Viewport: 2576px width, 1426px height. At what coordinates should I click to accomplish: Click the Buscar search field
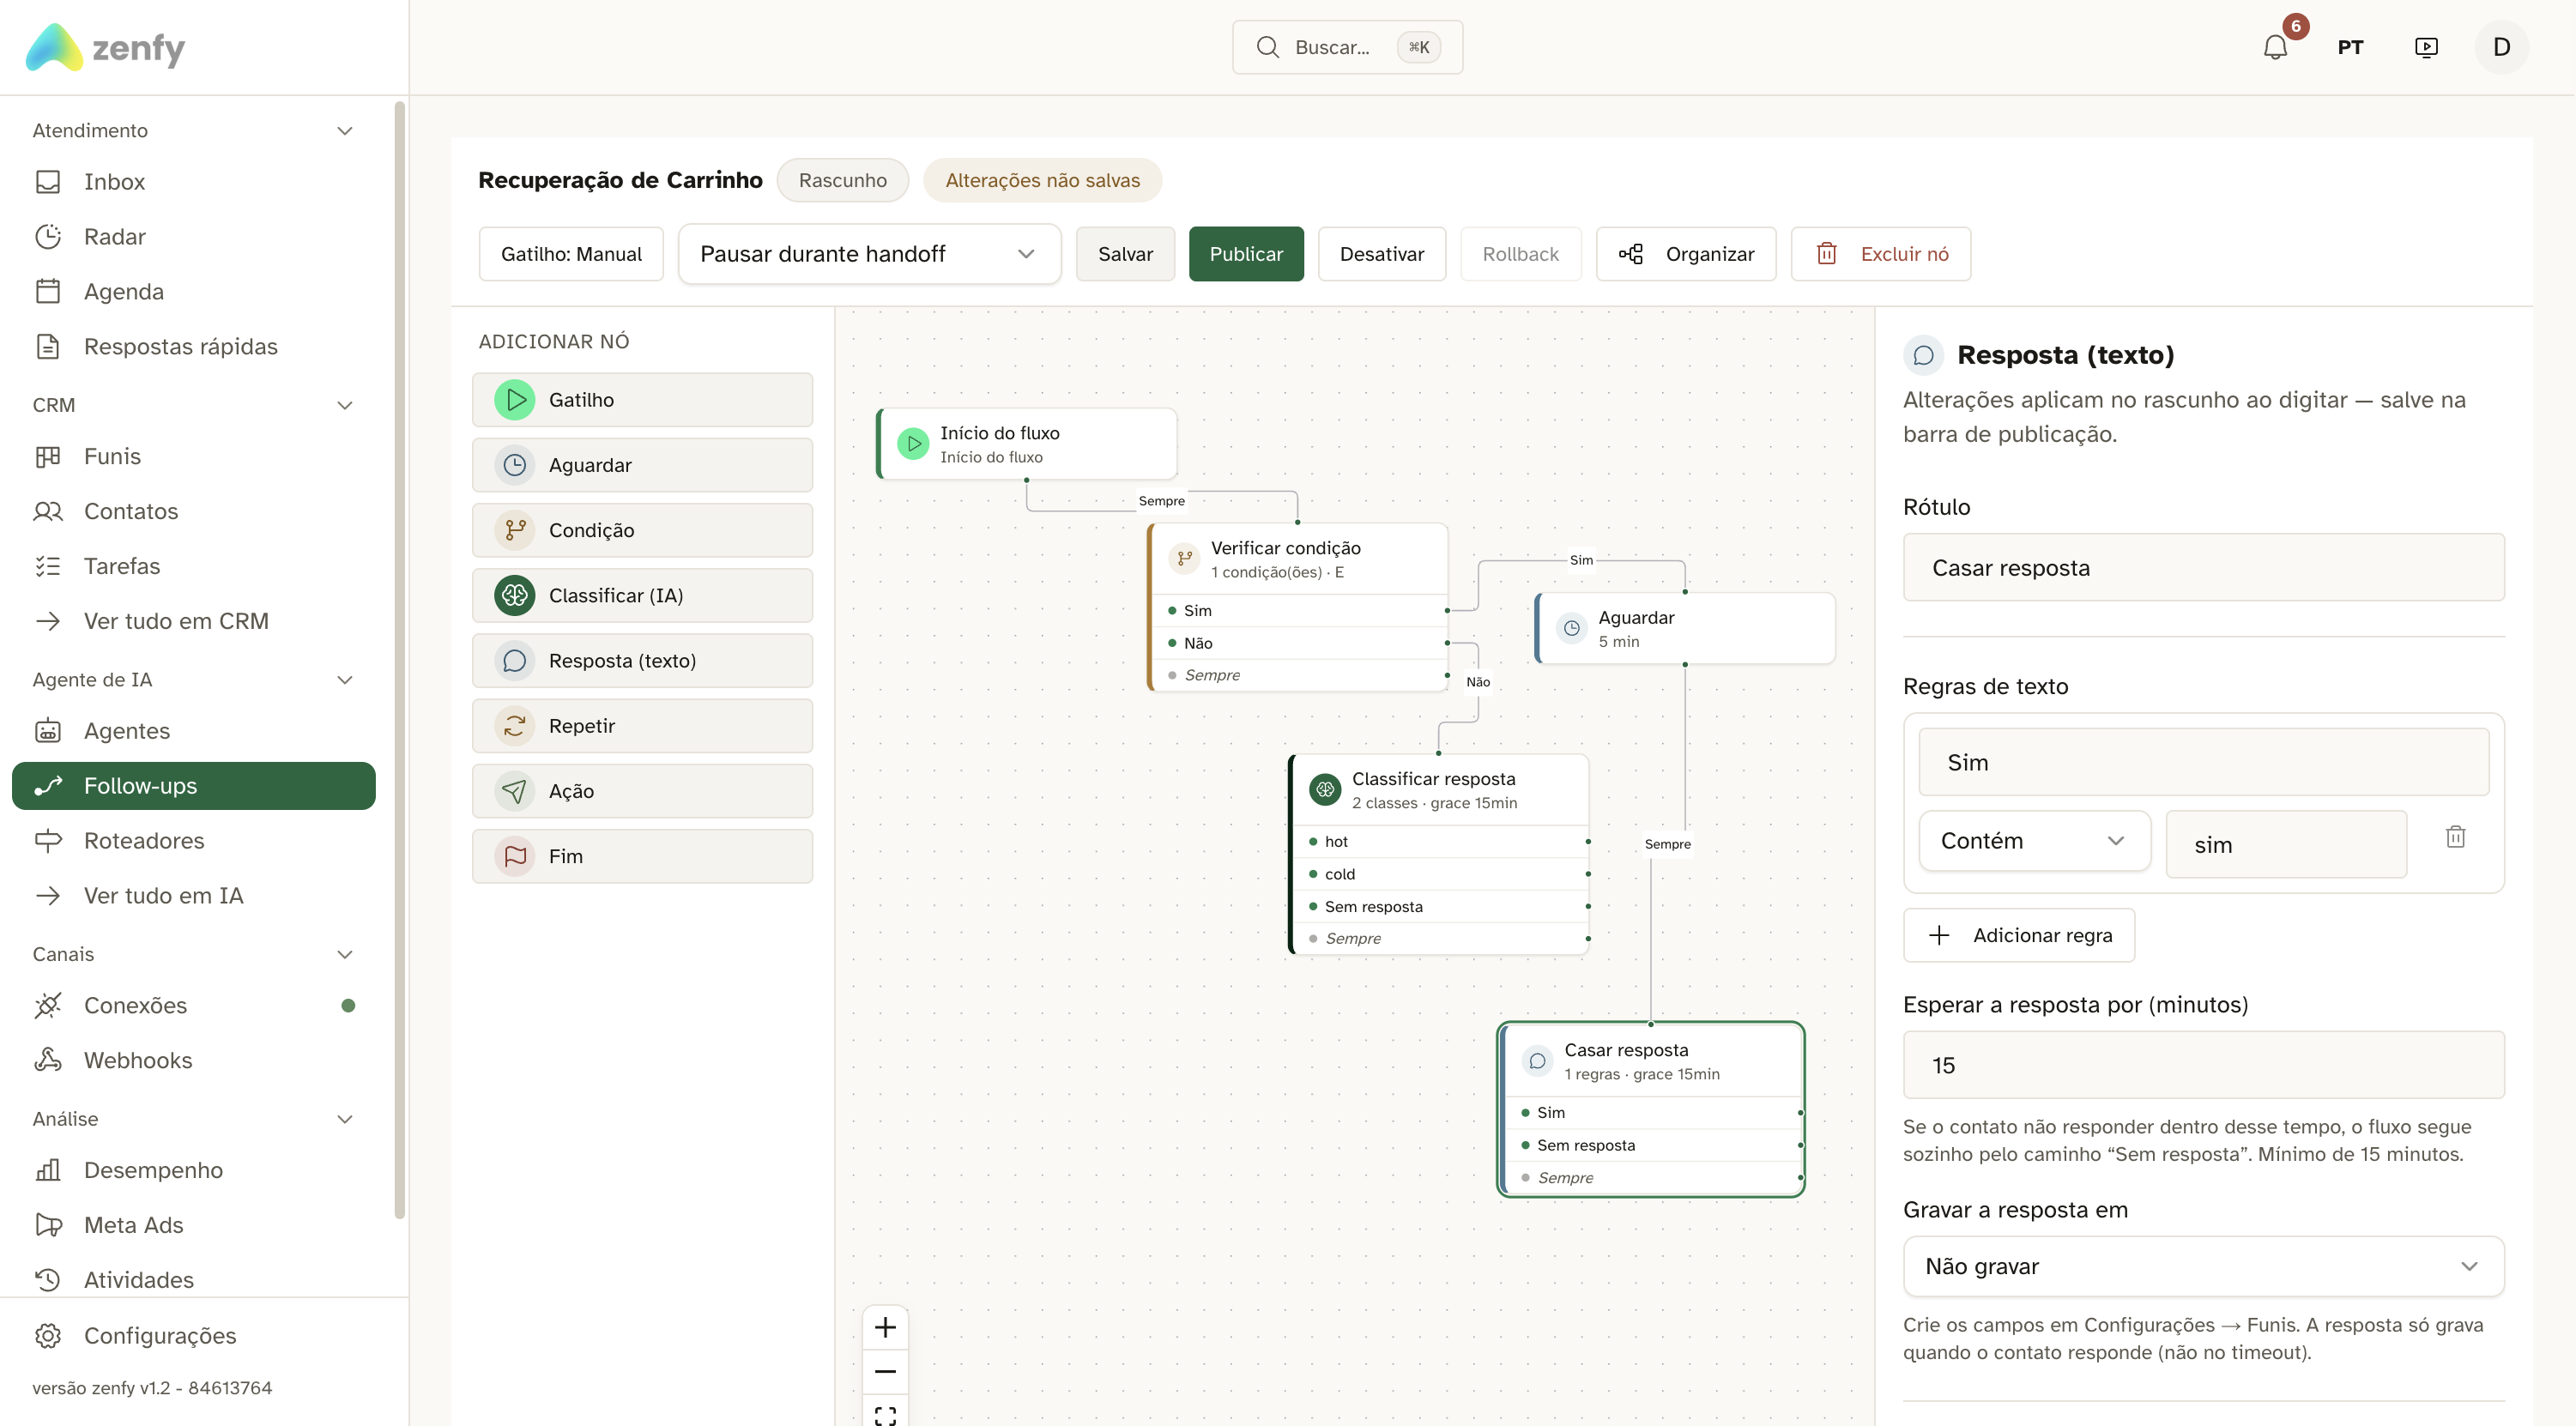[x=1347, y=47]
